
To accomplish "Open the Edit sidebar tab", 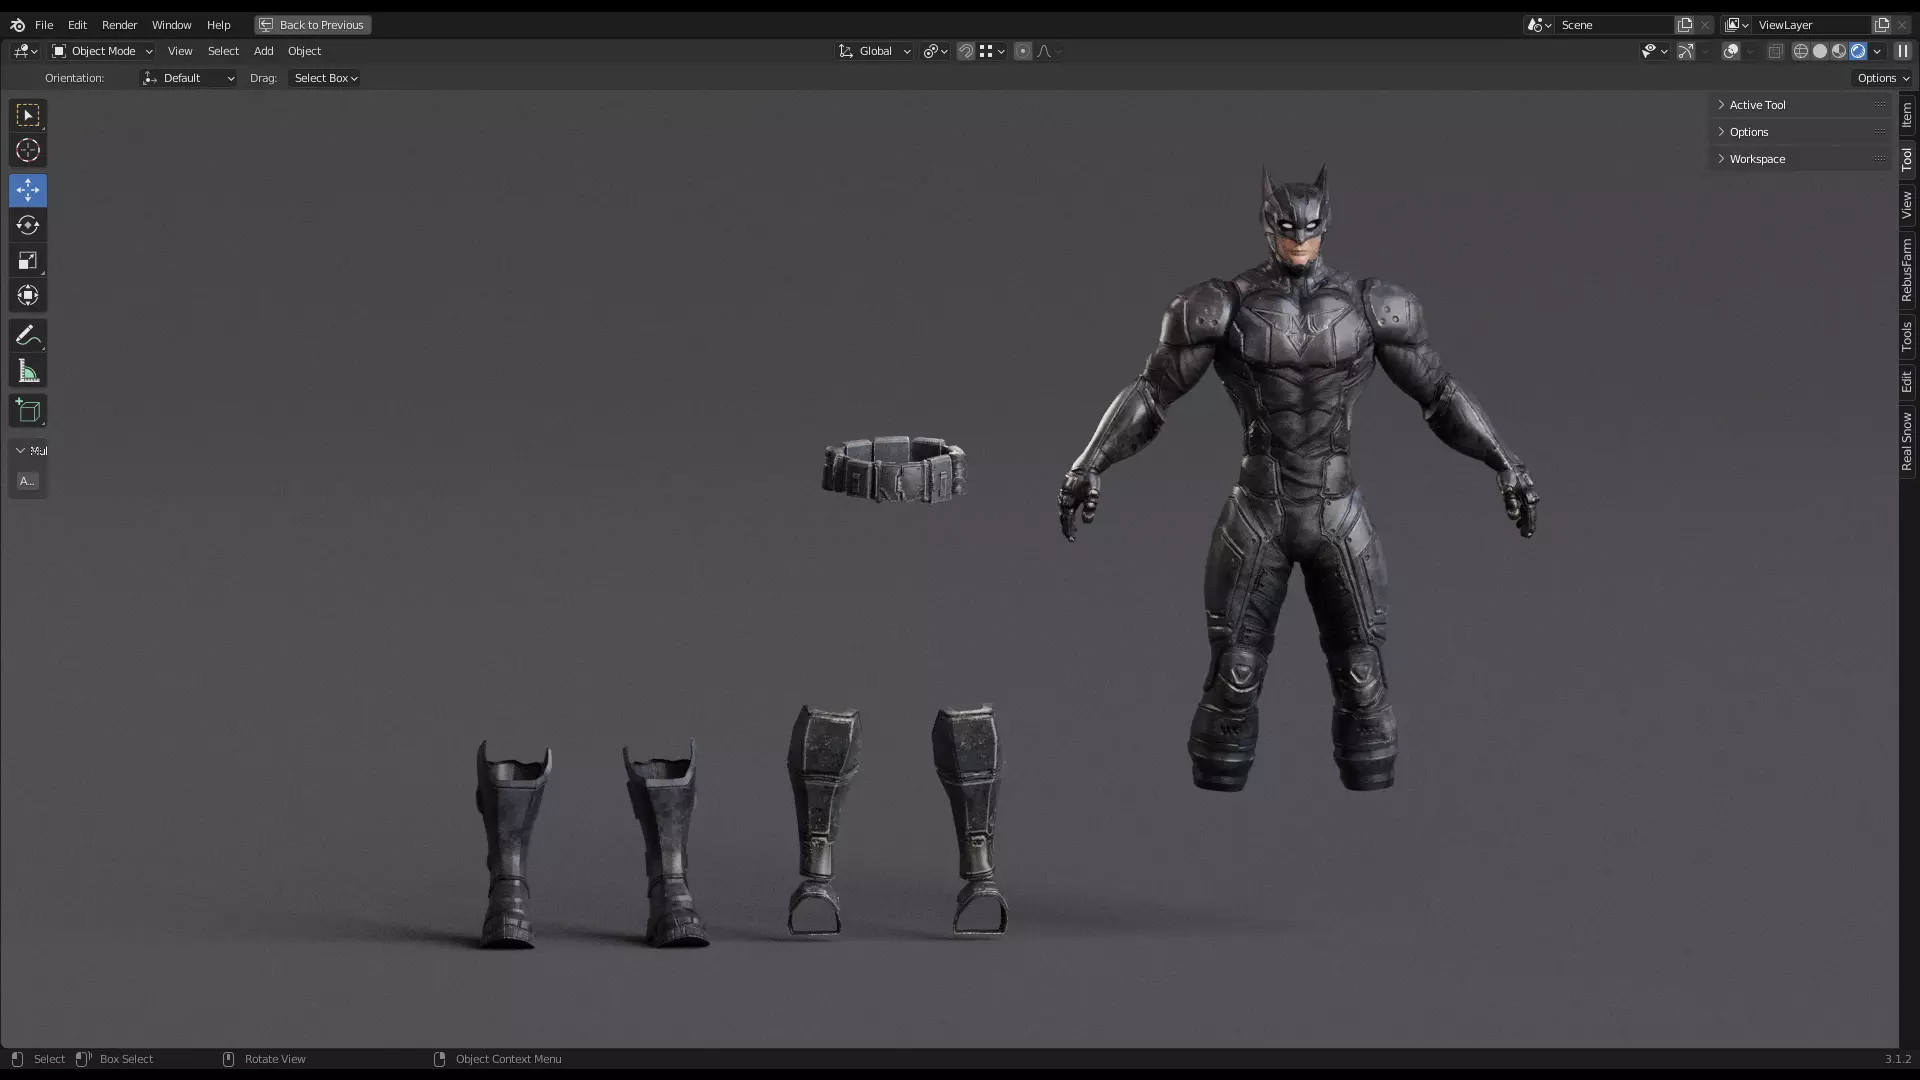I will click(x=1907, y=382).
